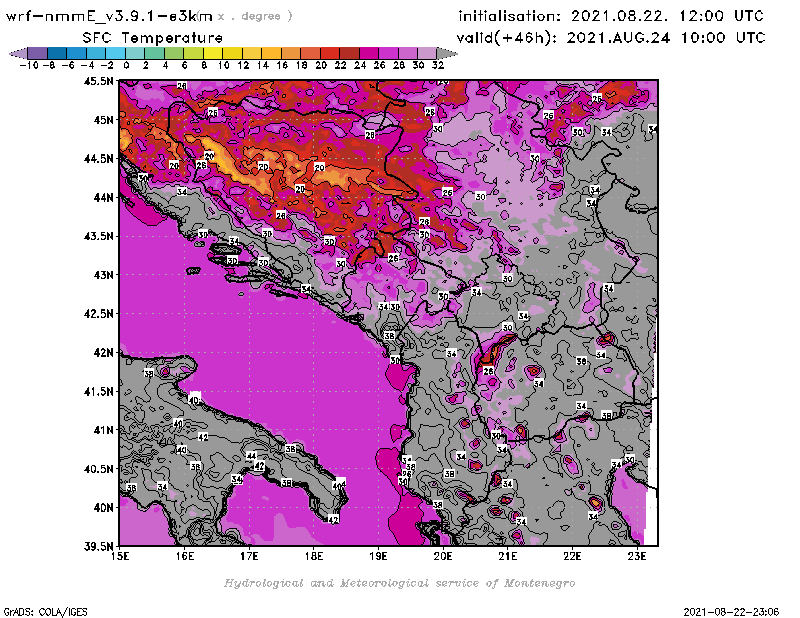The image size is (800, 618).
Task: Click the 42N latitude axis label
Action: point(104,353)
